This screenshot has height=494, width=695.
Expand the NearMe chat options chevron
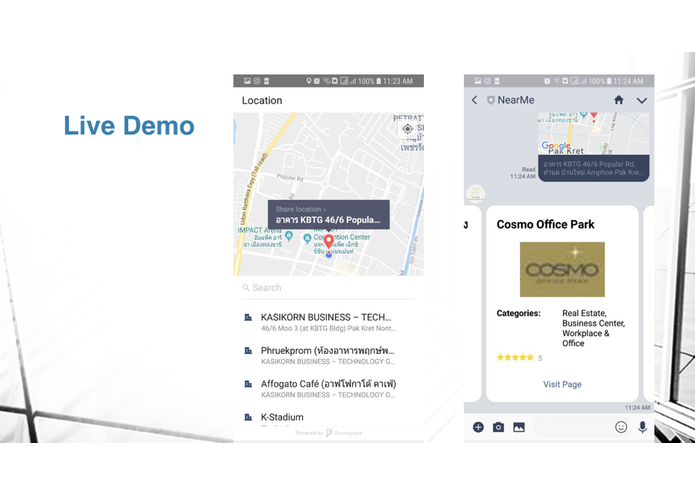[x=642, y=101]
